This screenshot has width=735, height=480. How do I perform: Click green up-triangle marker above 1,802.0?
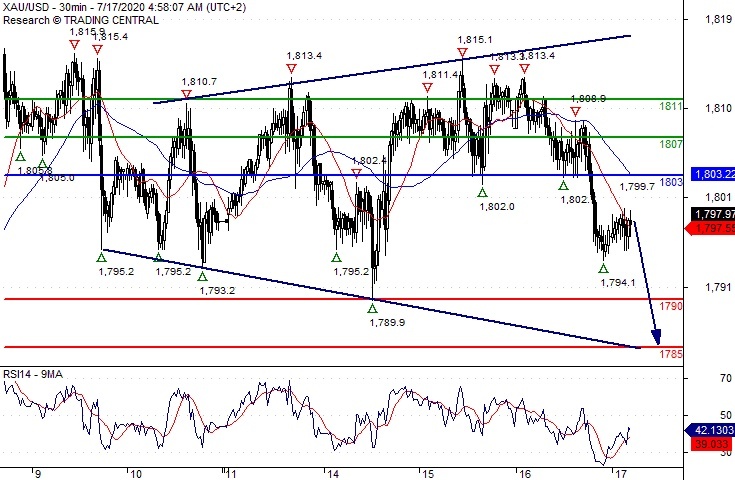click(x=482, y=192)
